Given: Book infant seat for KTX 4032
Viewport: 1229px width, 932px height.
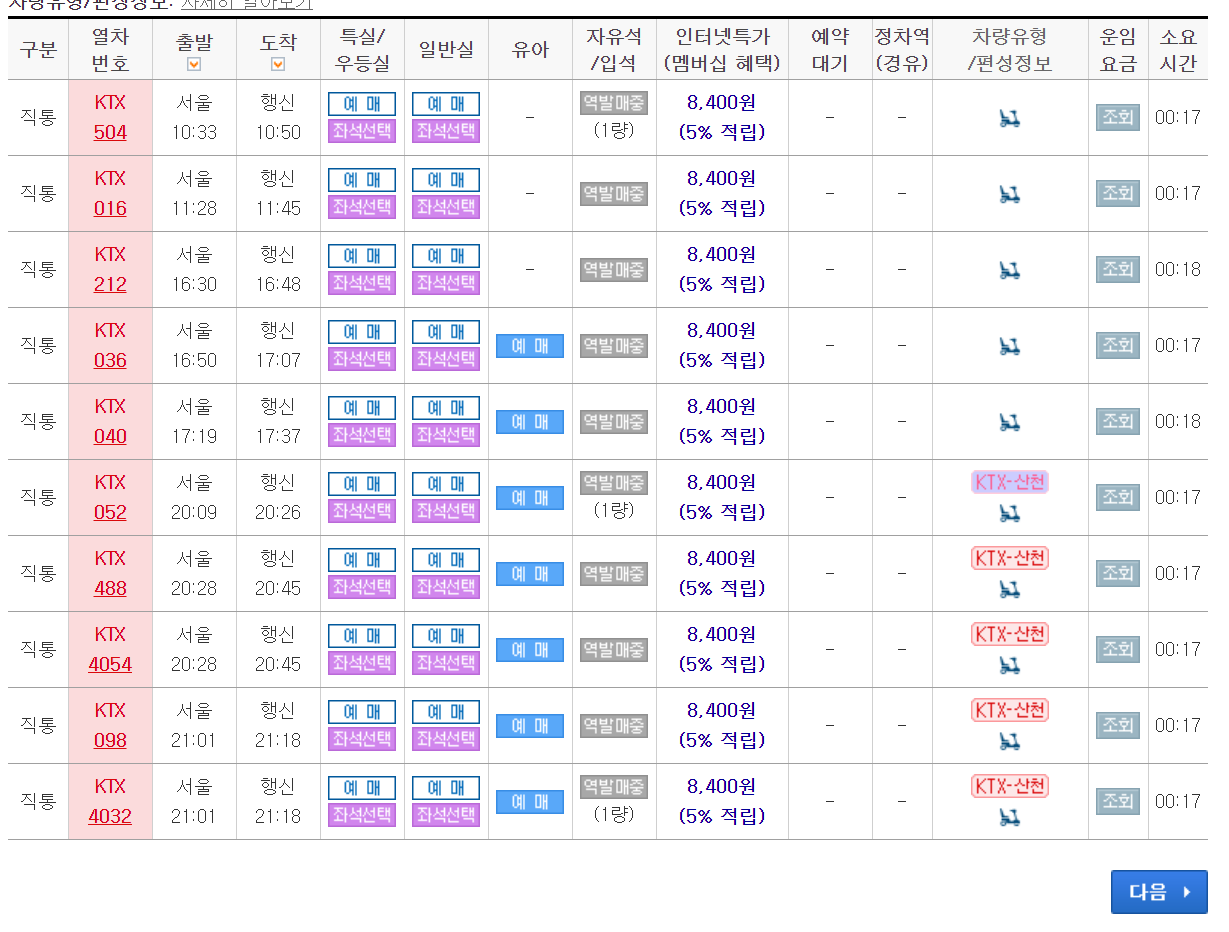Looking at the screenshot, I should coord(530,802).
